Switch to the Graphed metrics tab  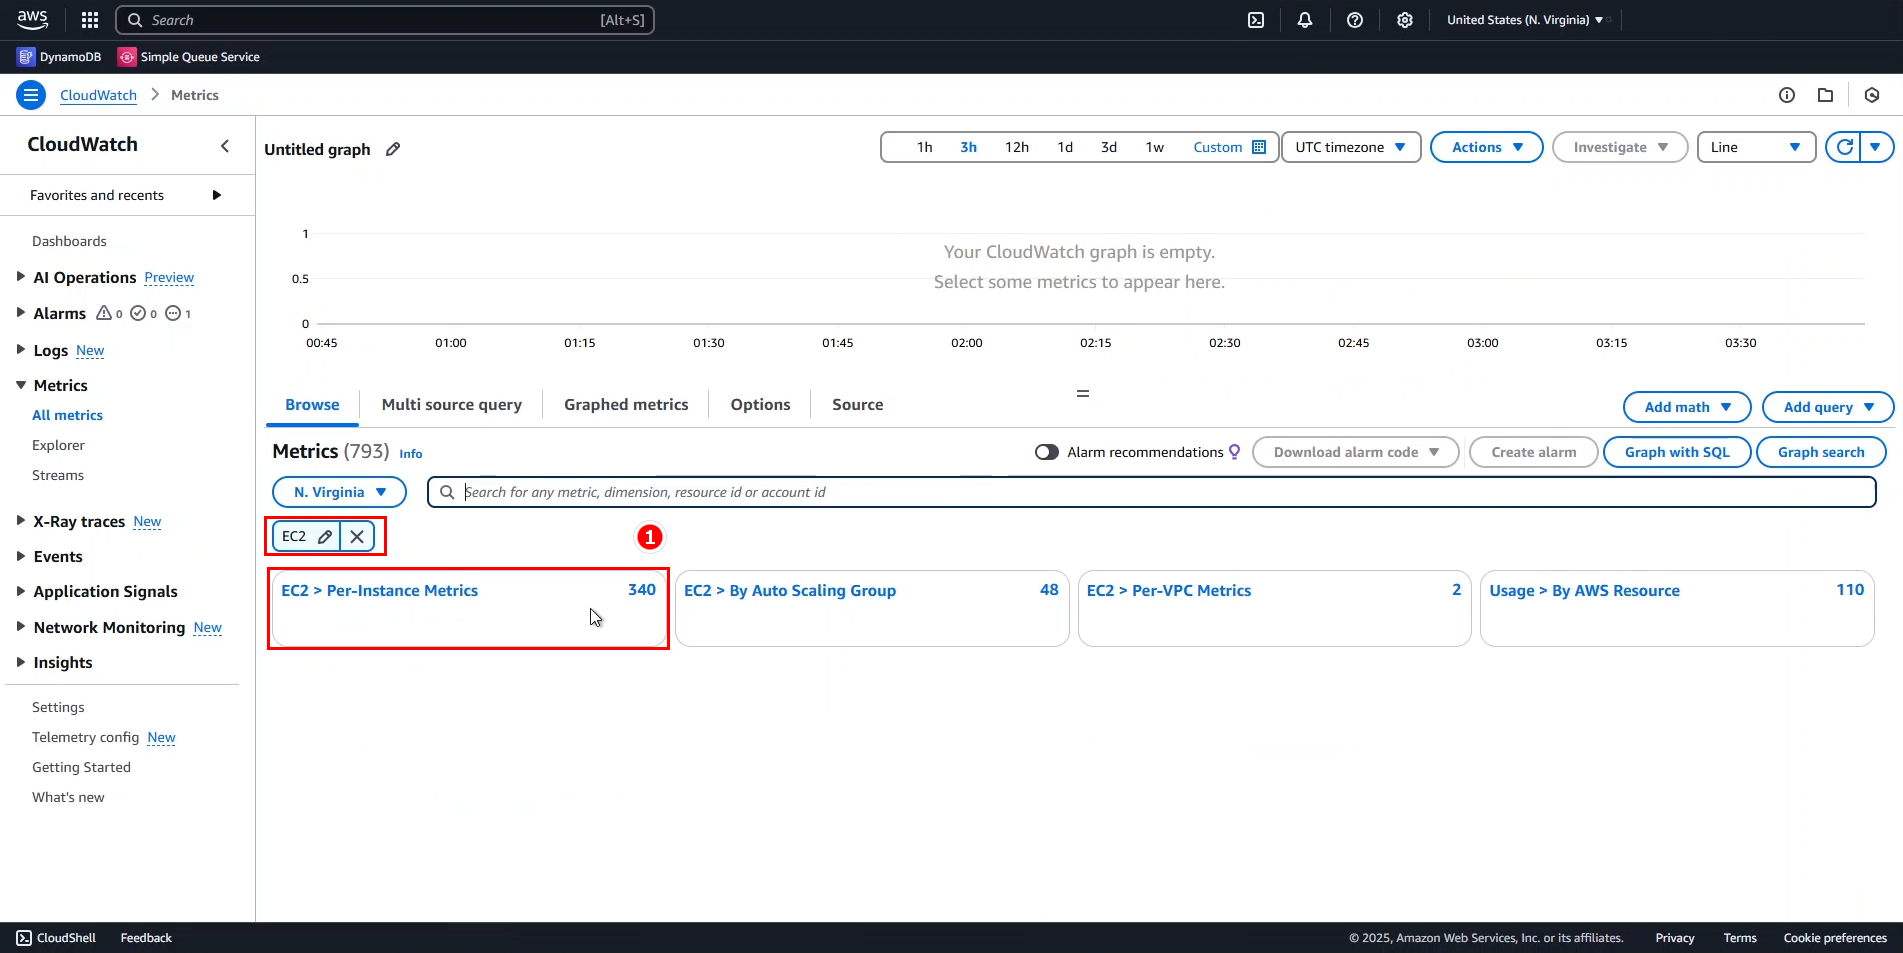[x=626, y=405]
